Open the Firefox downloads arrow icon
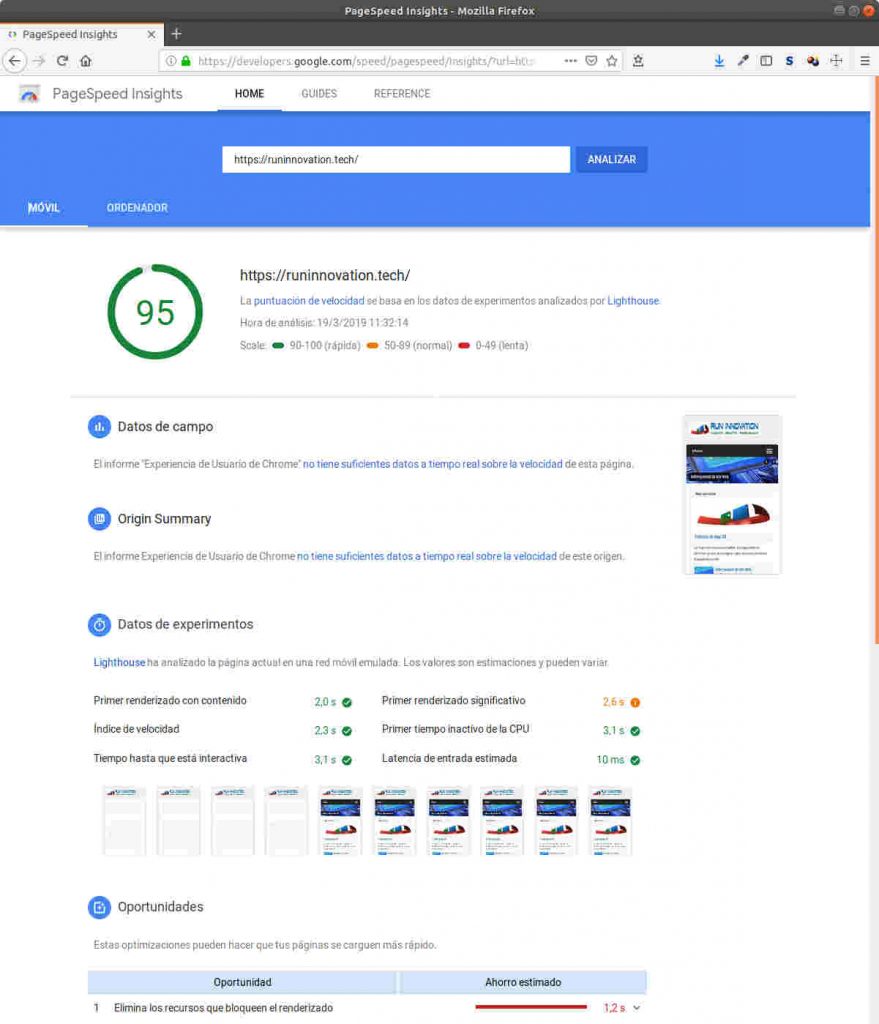Screen dimensions: 879x1024 click(719, 61)
